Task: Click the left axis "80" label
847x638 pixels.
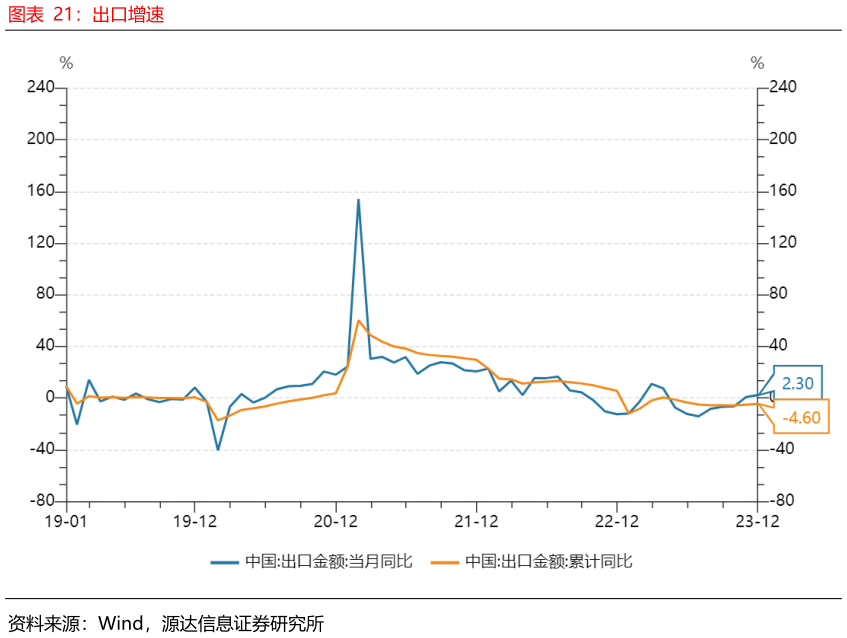Action: pyautogui.click(x=45, y=294)
